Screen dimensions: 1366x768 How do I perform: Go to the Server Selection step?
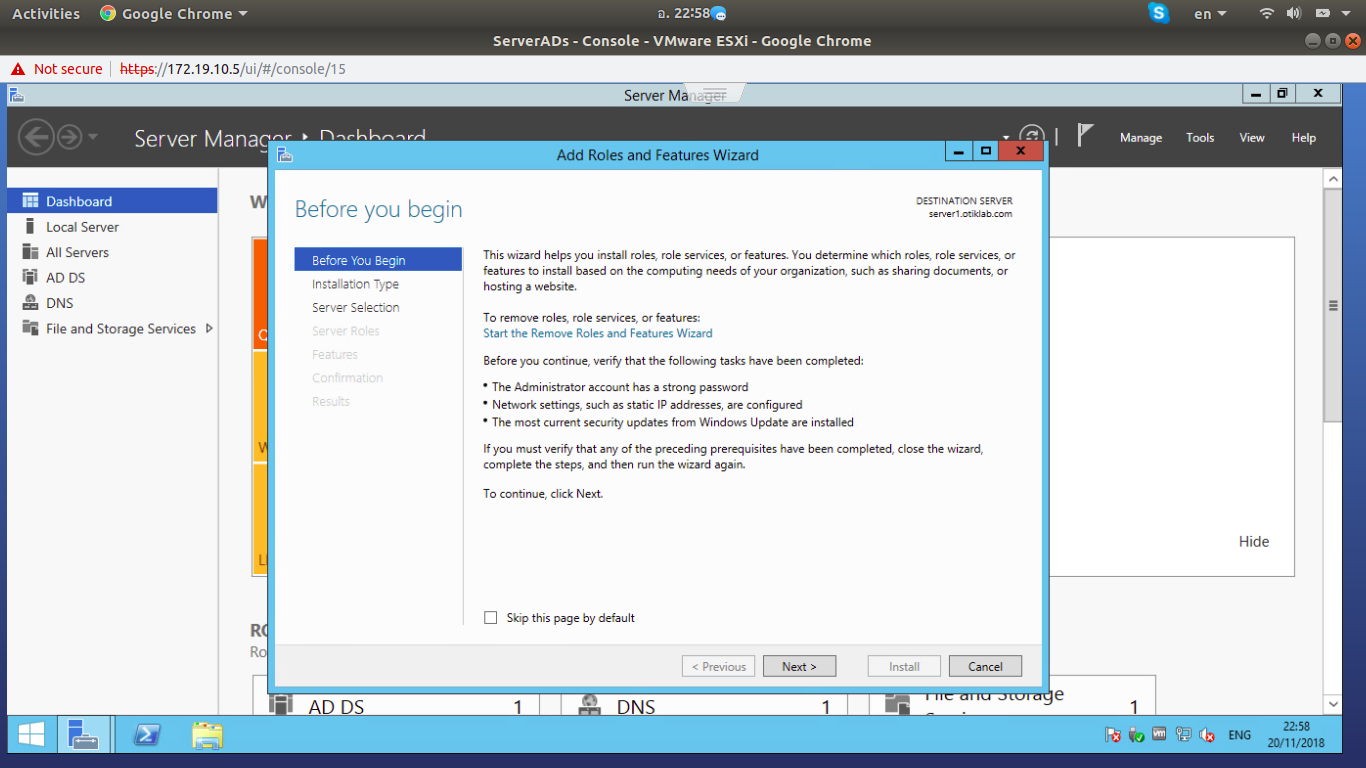point(355,307)
